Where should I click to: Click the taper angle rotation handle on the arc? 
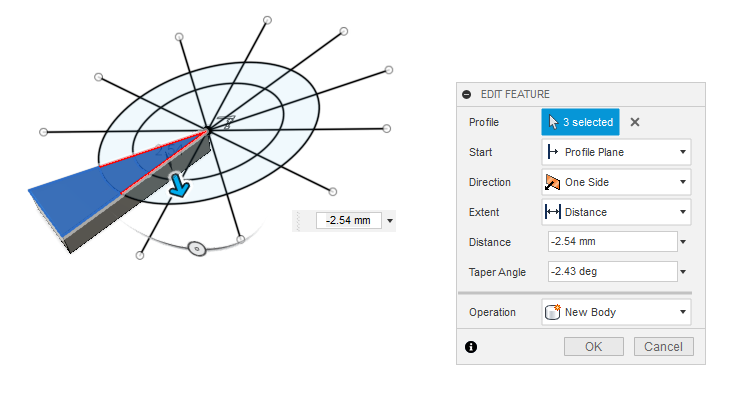coord(197,248)
